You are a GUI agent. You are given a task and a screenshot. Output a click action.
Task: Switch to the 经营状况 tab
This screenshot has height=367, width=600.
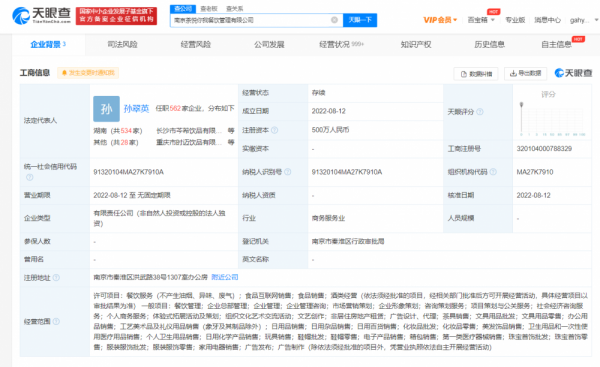(341, 44)
